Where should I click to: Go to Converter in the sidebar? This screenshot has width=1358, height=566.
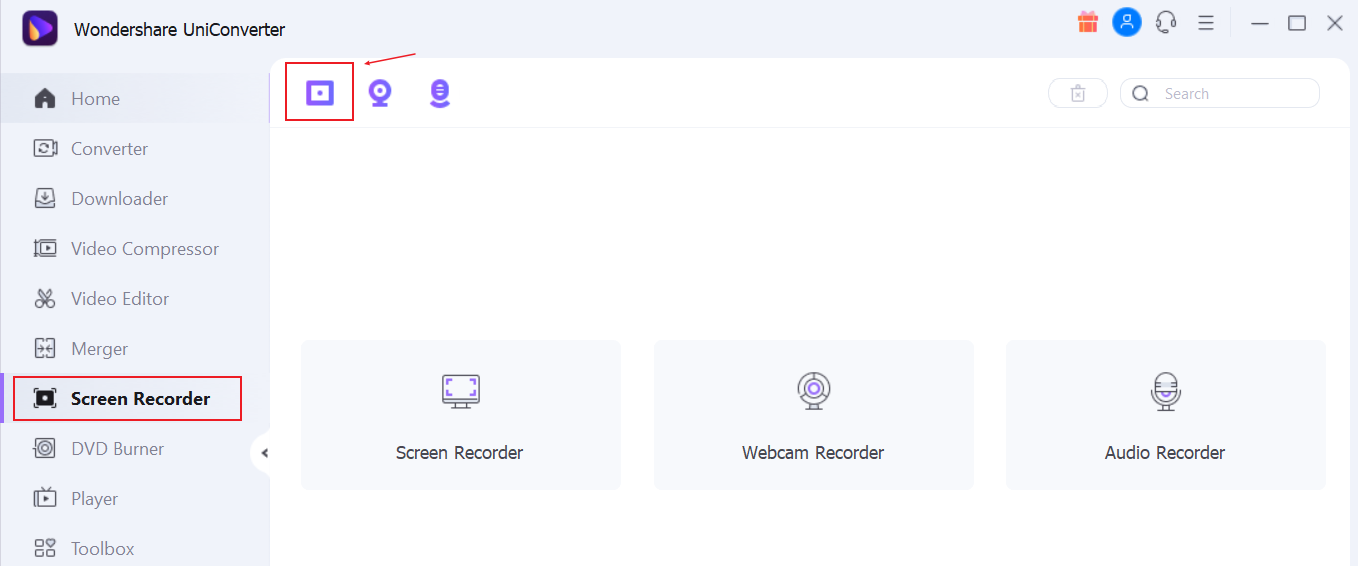point(109,149)
